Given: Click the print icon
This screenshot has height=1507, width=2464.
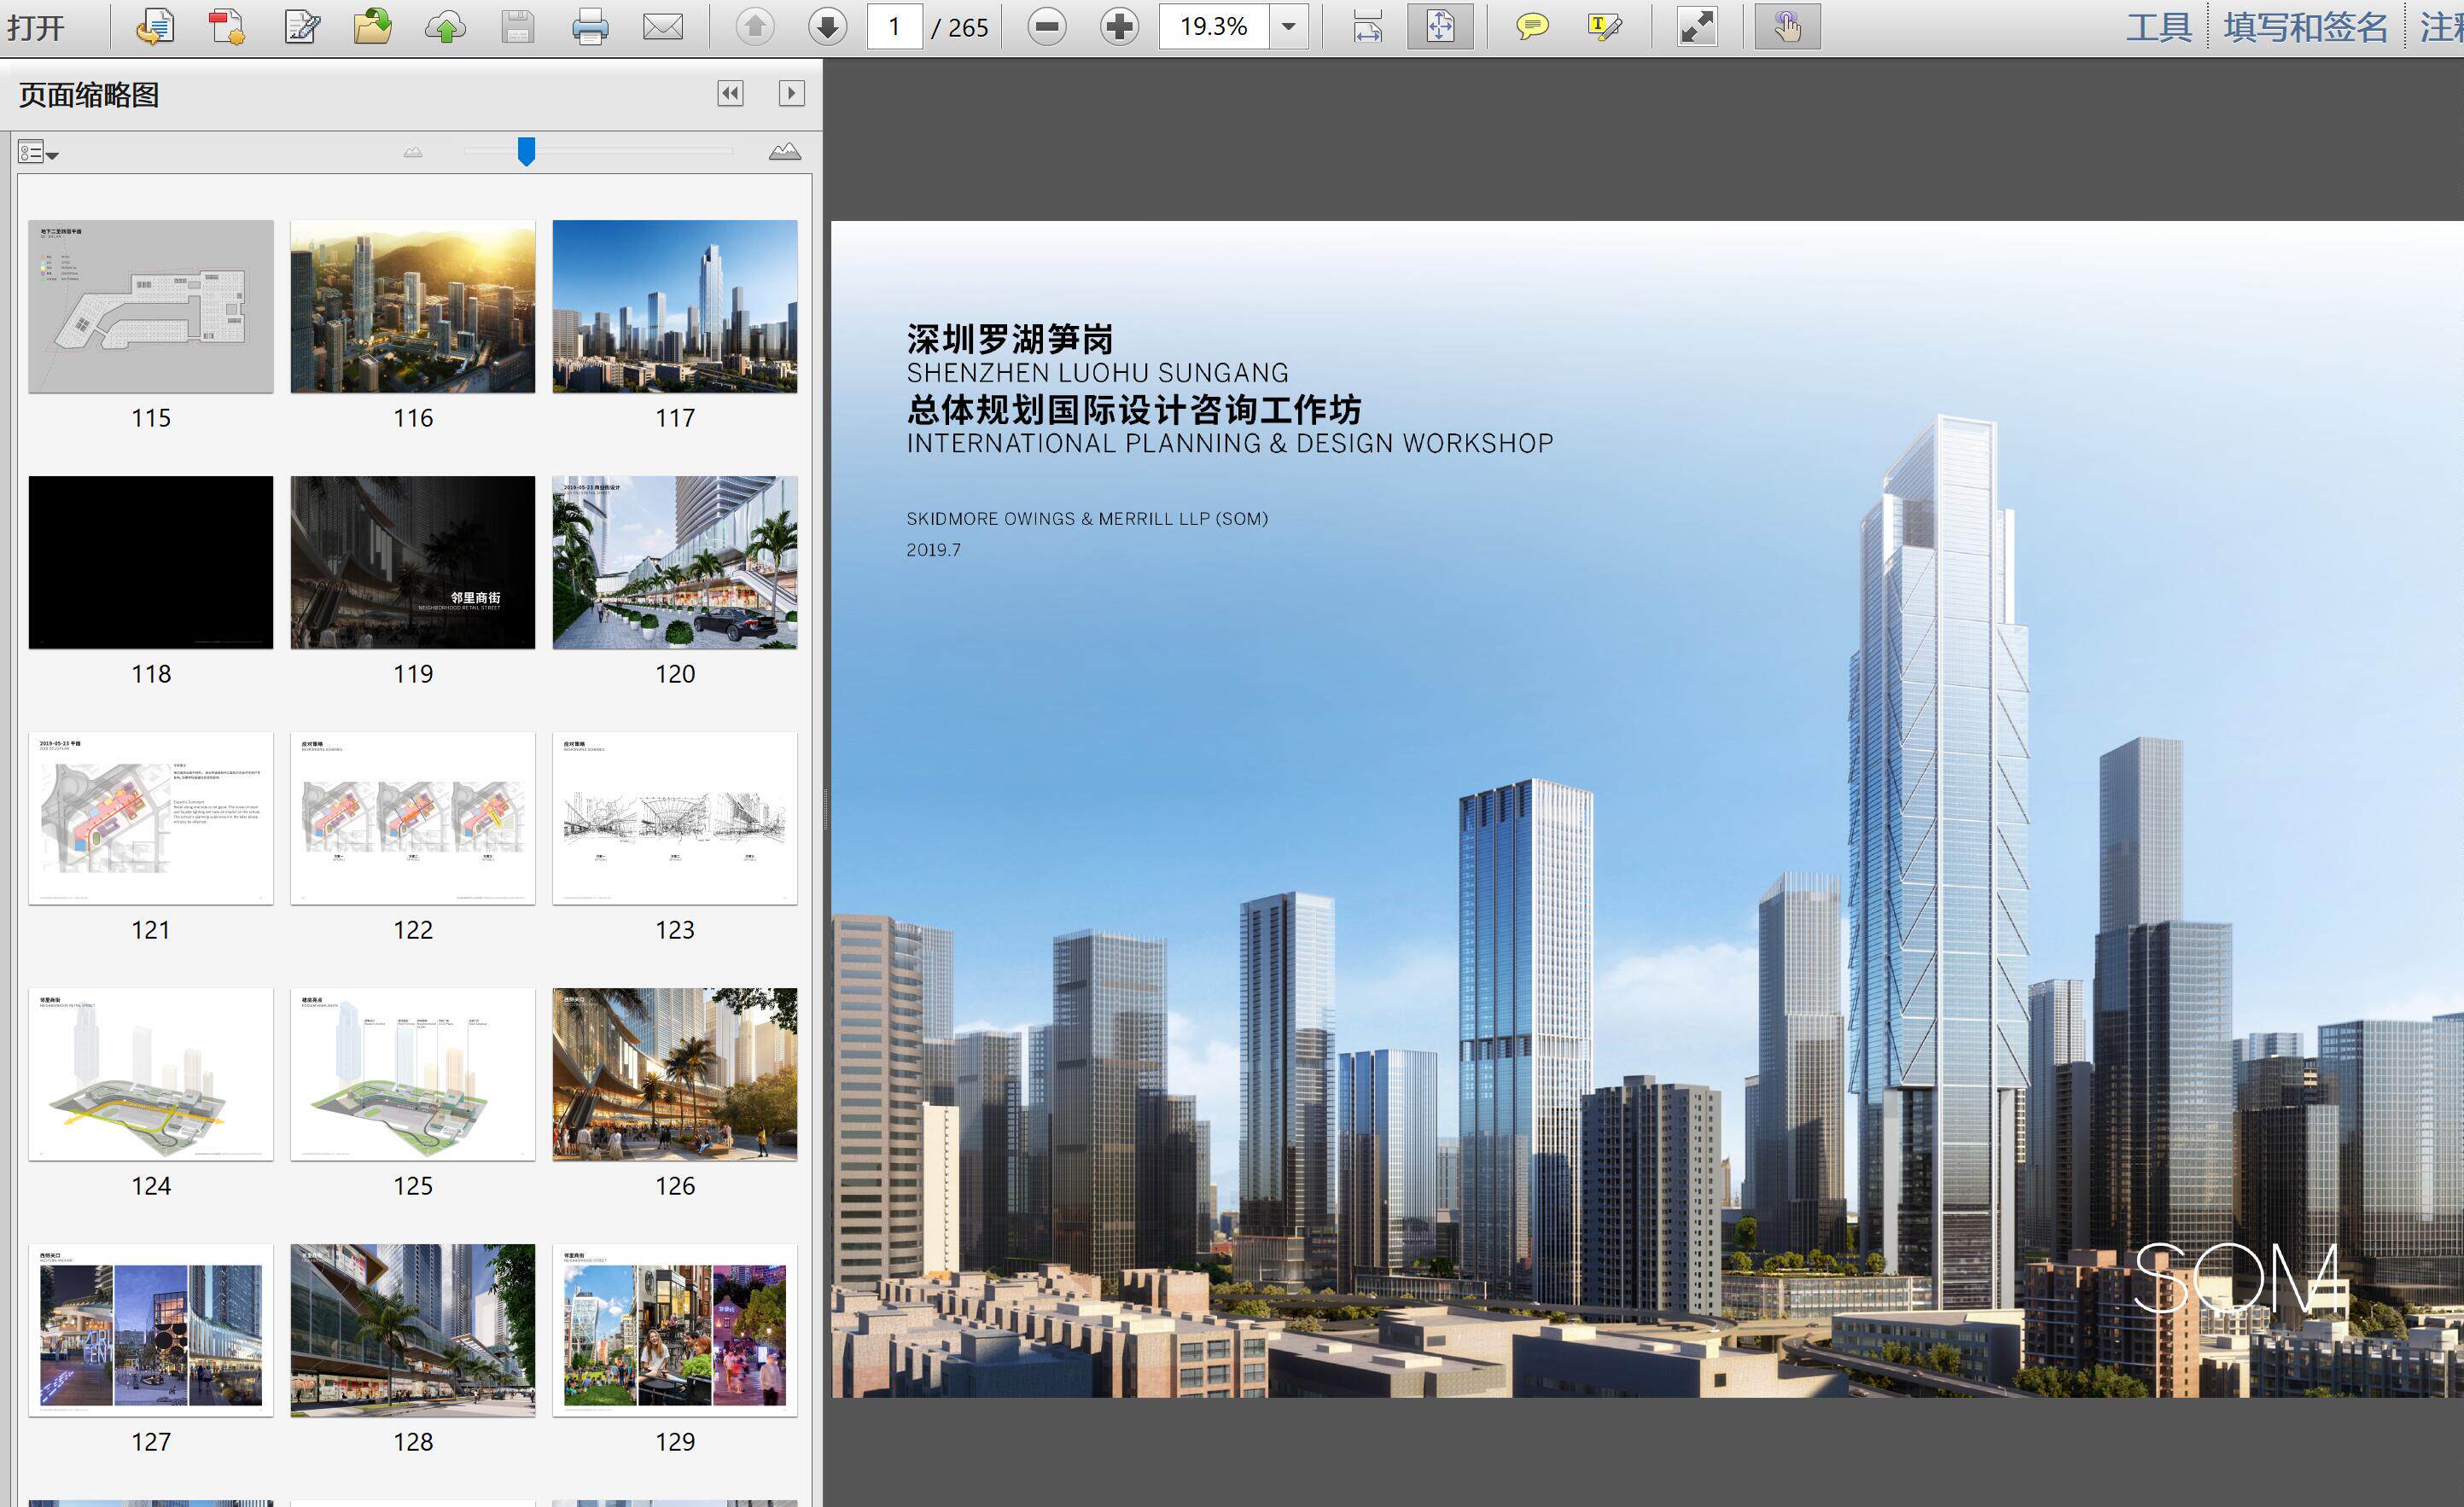Looking at the screenshot, I should tap(590, 26).
